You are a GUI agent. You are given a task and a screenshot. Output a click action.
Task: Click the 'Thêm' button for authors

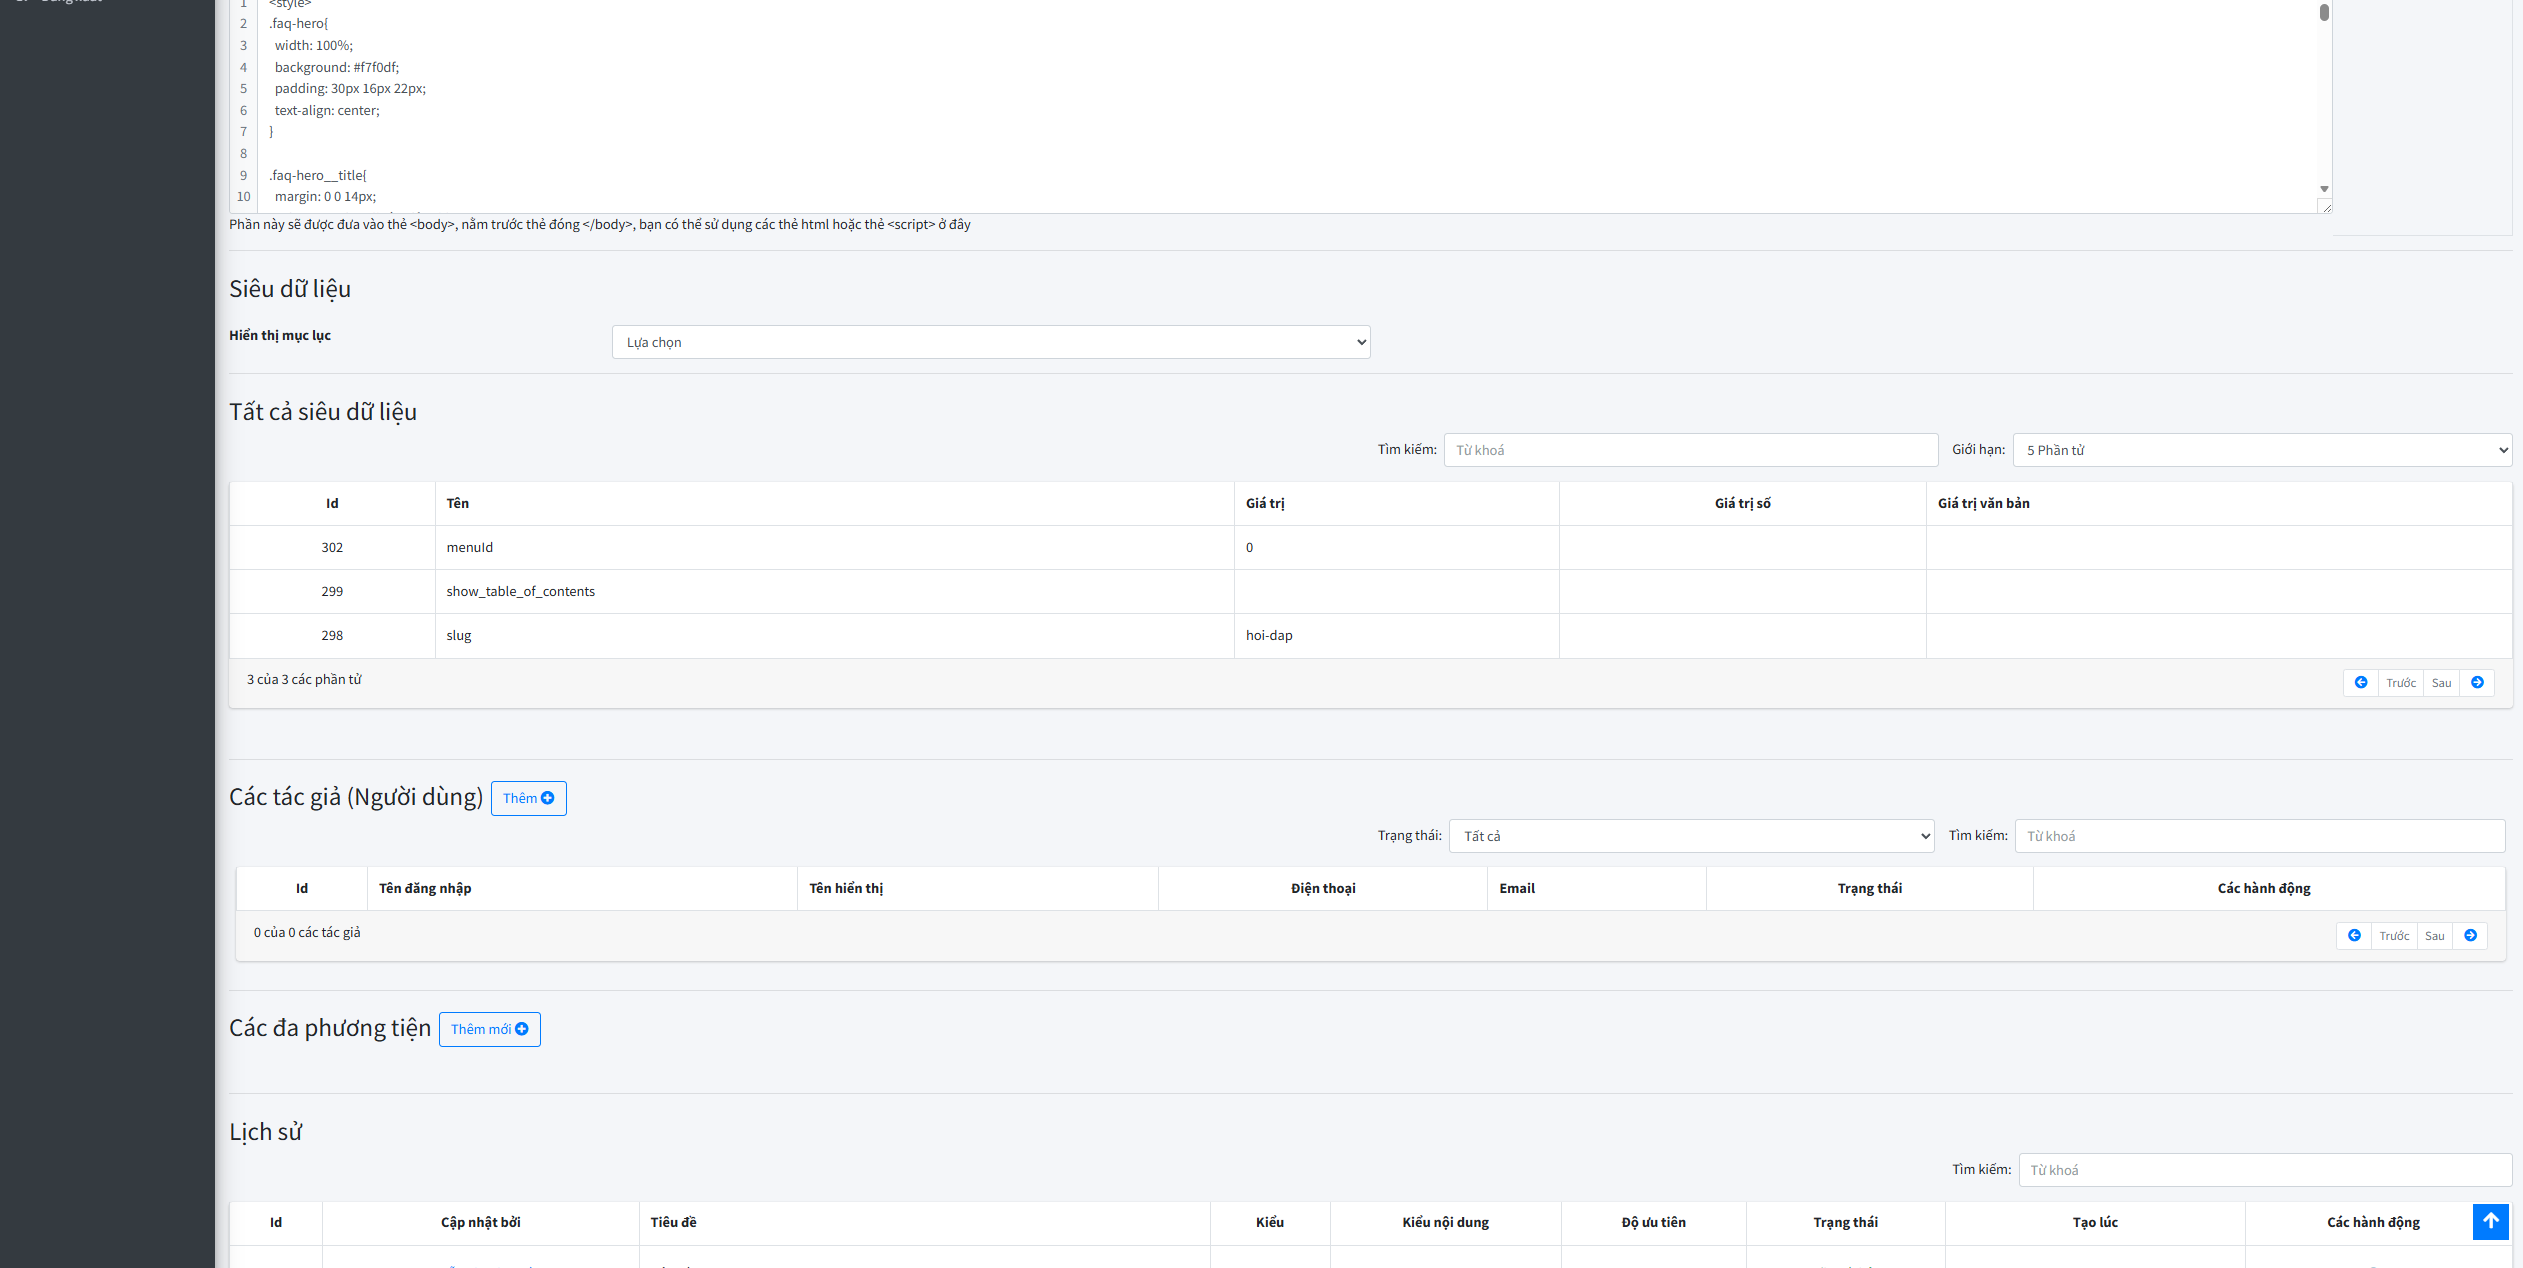click(x=528, y=798)
